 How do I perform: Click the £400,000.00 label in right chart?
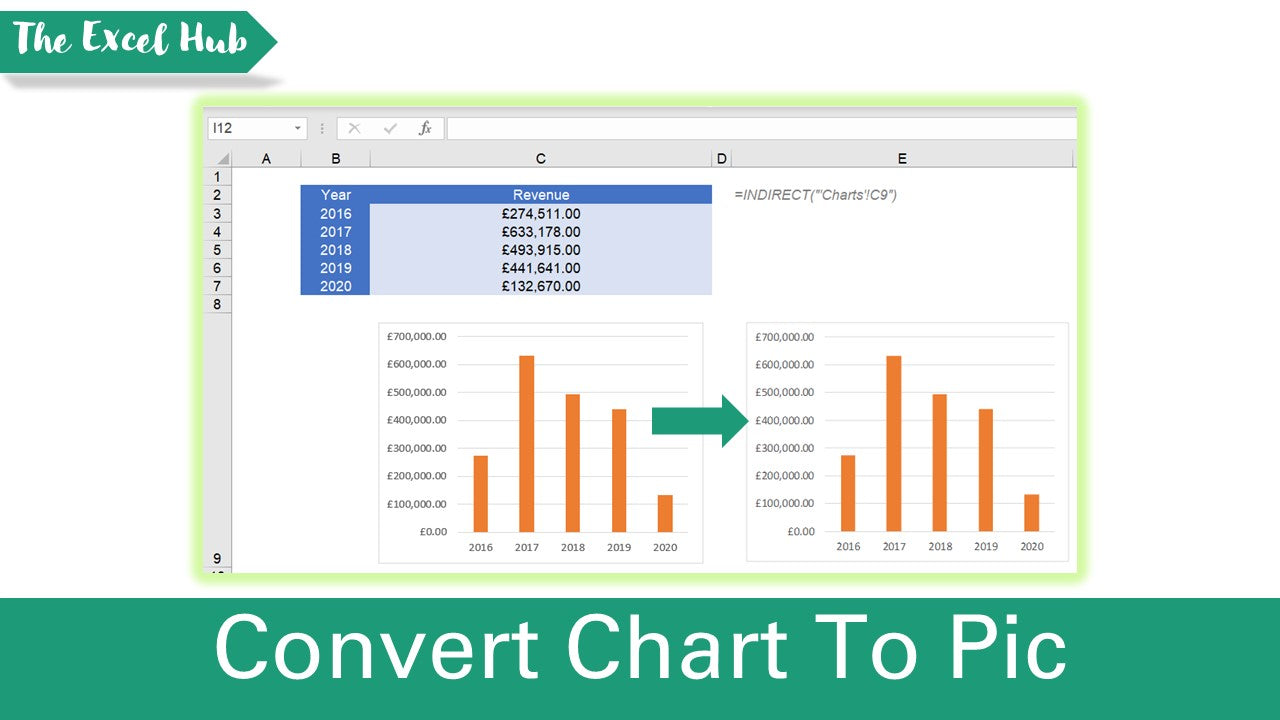tap(785, 420)
